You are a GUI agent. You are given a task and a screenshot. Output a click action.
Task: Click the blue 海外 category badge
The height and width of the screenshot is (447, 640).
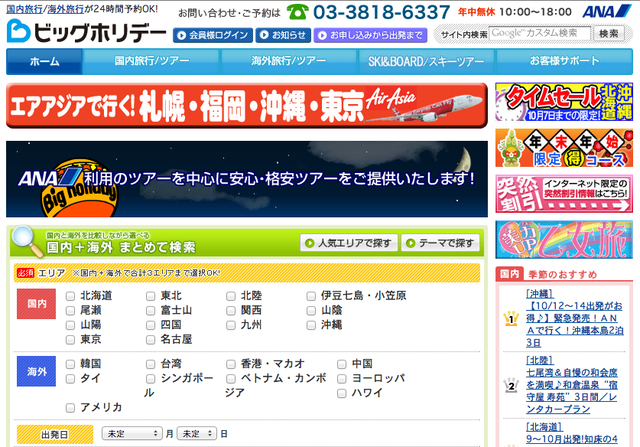pyautogui.click(x=36, y=371)
